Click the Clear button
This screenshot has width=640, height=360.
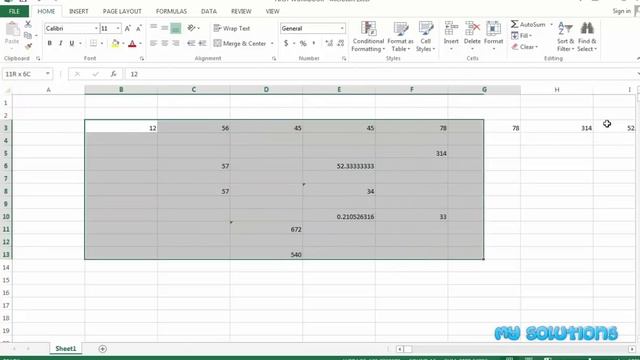[x=524, y=47]
